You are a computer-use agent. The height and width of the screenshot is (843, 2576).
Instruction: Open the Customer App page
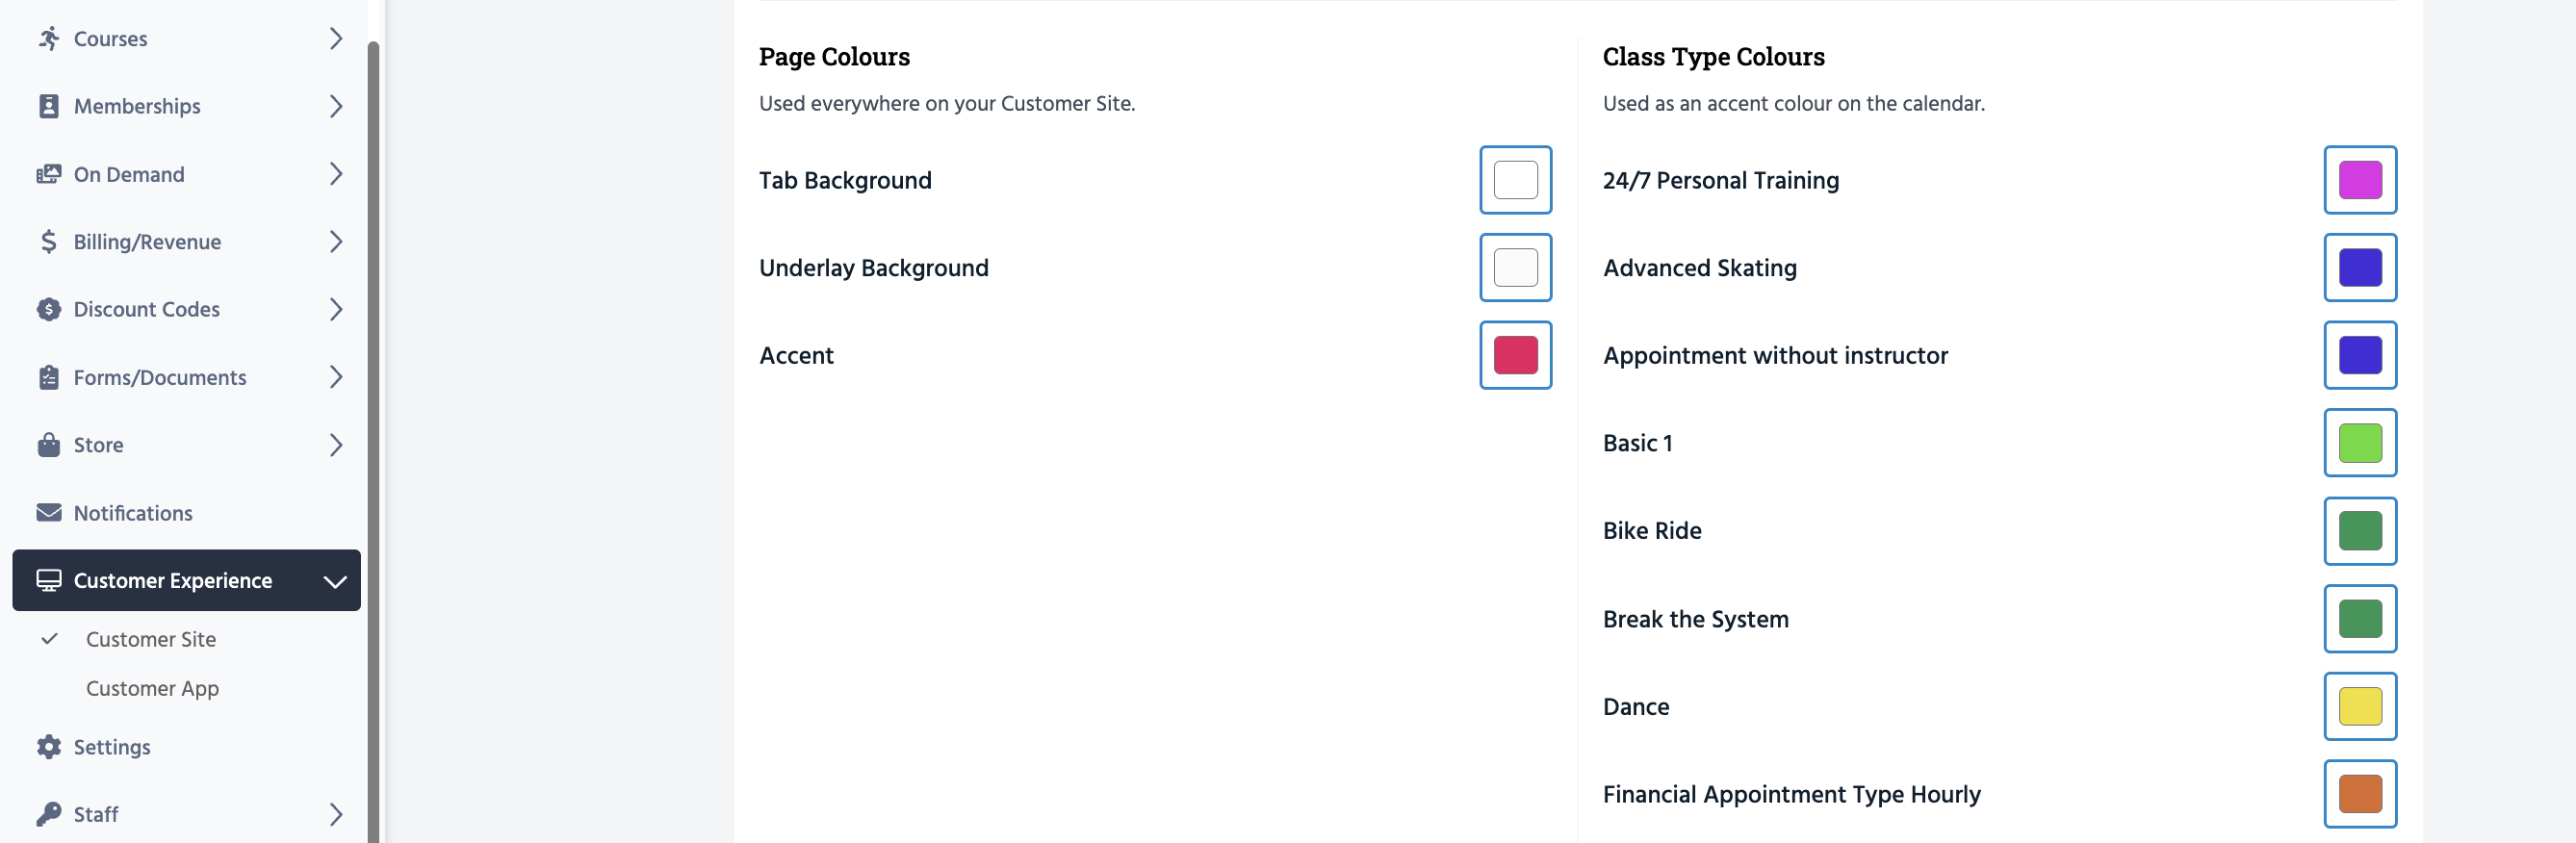click(x=152, y=688)
